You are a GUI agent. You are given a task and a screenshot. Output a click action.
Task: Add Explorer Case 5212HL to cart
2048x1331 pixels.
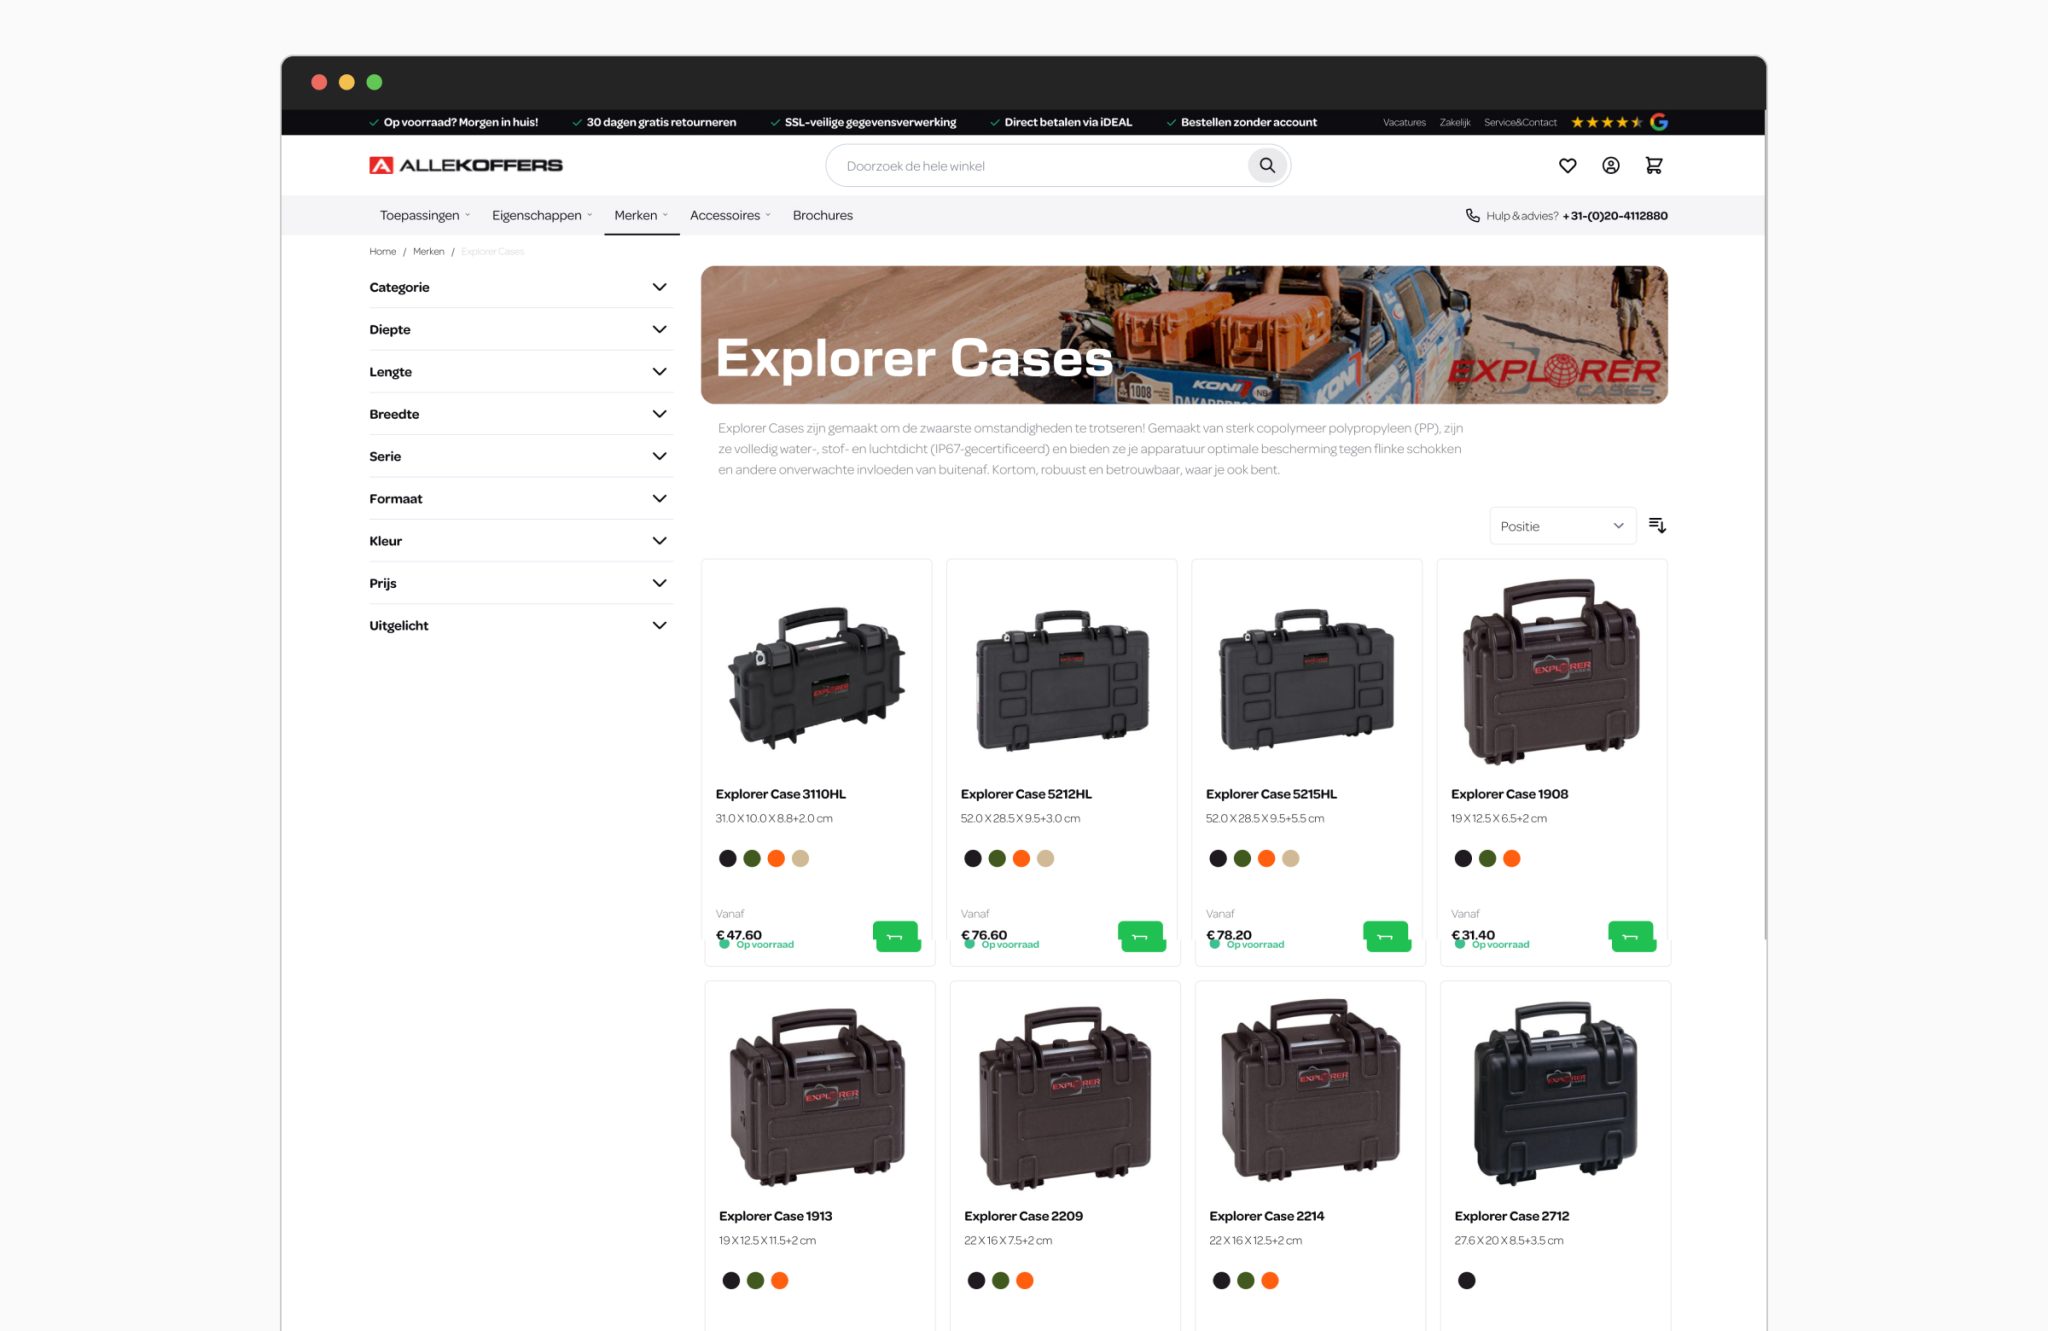(1142, 936)
